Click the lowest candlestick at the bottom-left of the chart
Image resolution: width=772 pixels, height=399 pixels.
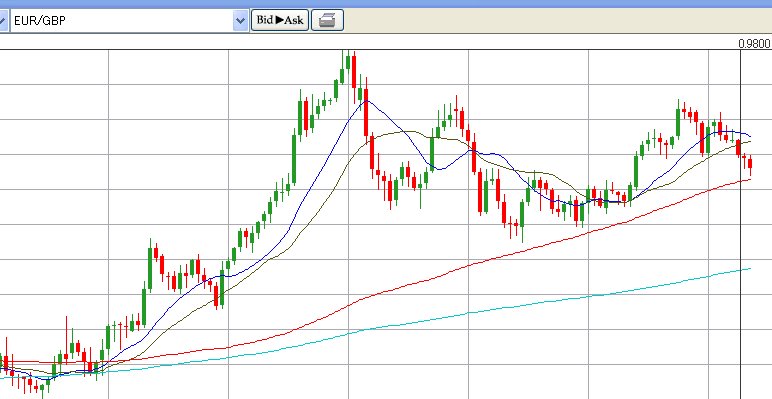point(42,389)
